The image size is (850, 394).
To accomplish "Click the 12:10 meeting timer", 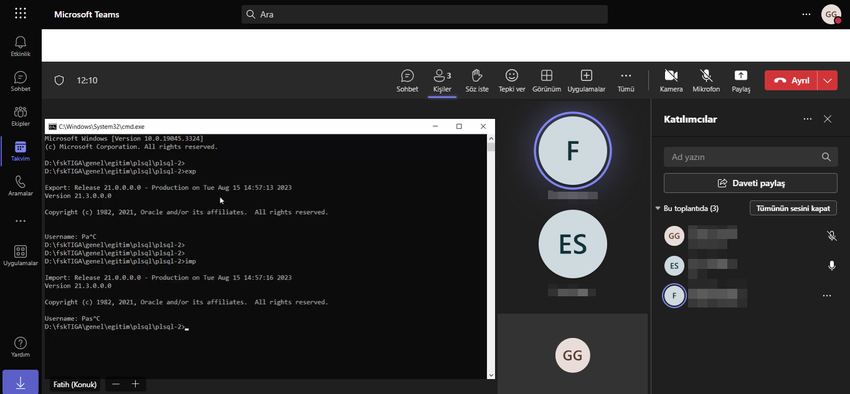I will [x=87, y=80].
